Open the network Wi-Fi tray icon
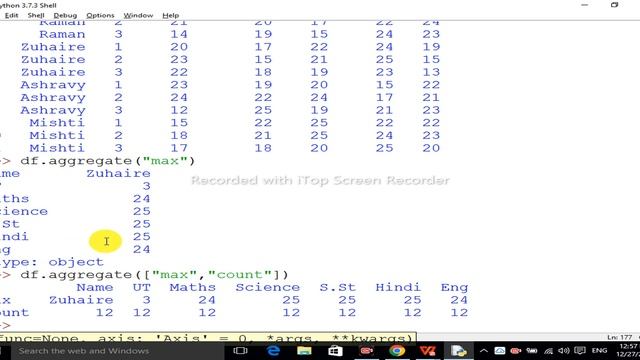The image size is (640, 360). tap(548, 351)
